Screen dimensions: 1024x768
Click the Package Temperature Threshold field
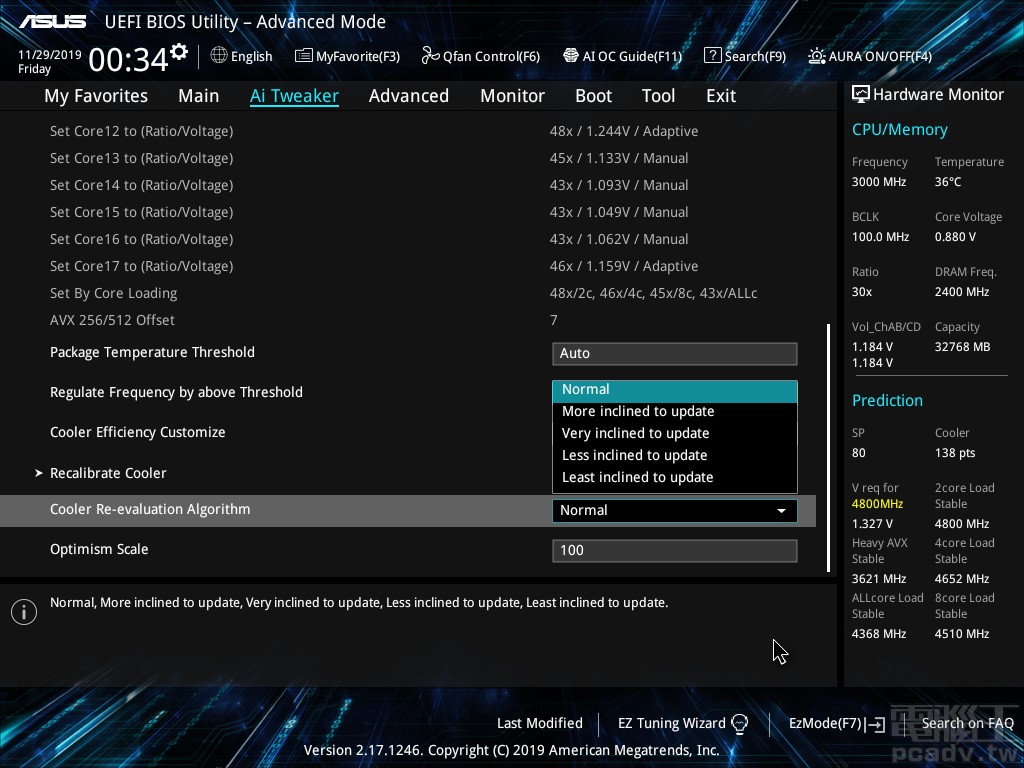[x=674, y=353]
